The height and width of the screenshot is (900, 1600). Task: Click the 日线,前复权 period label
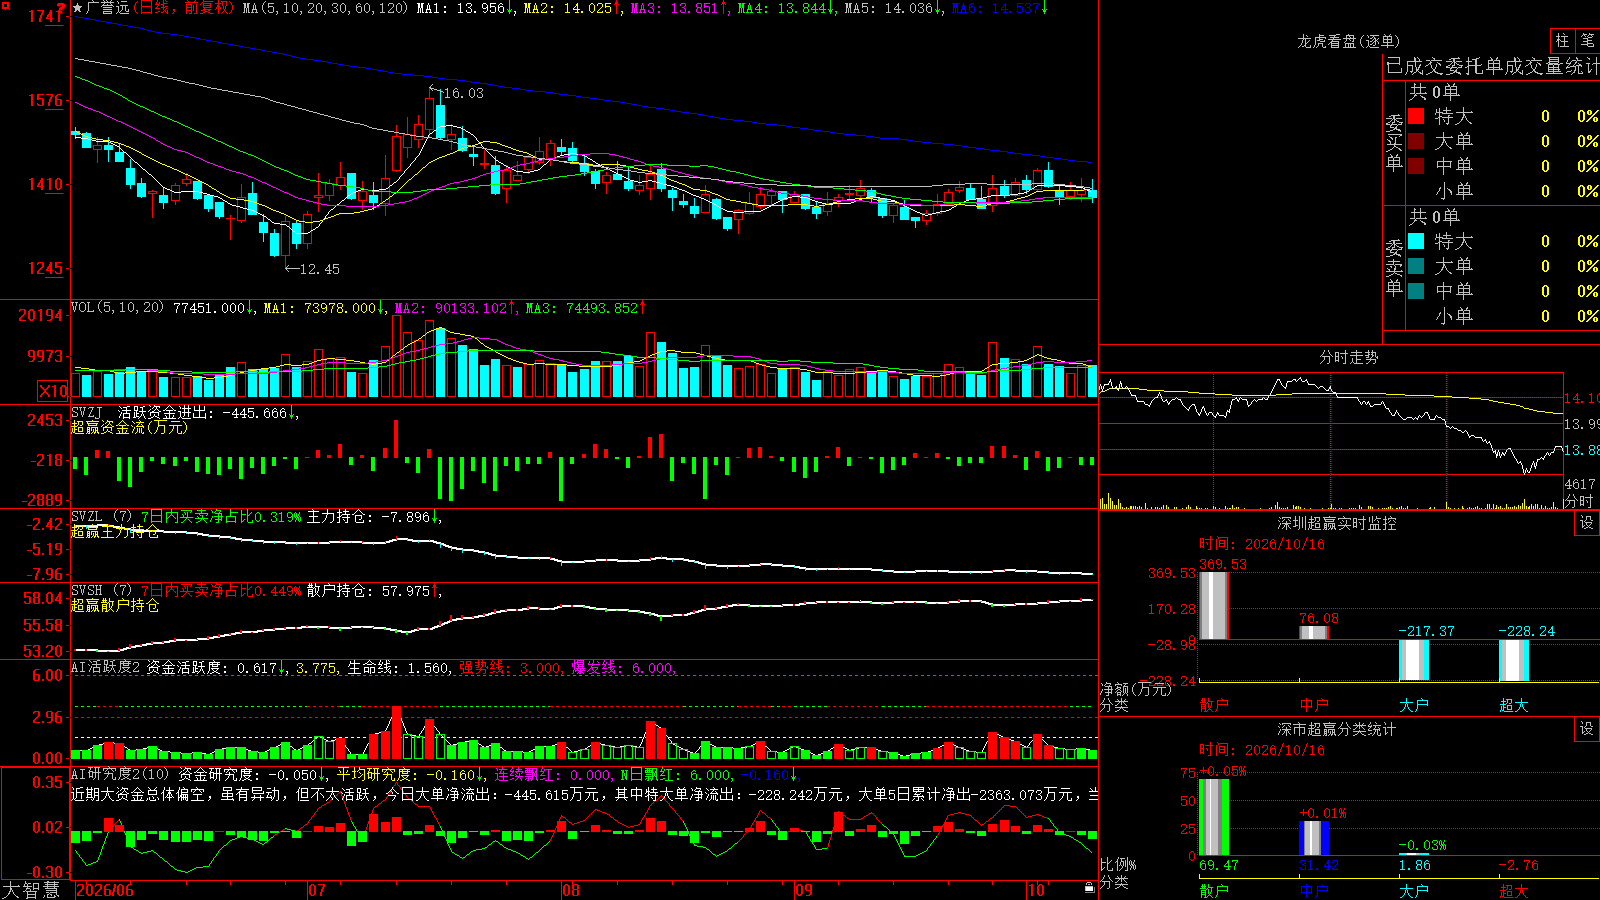(x=183, y=8)
